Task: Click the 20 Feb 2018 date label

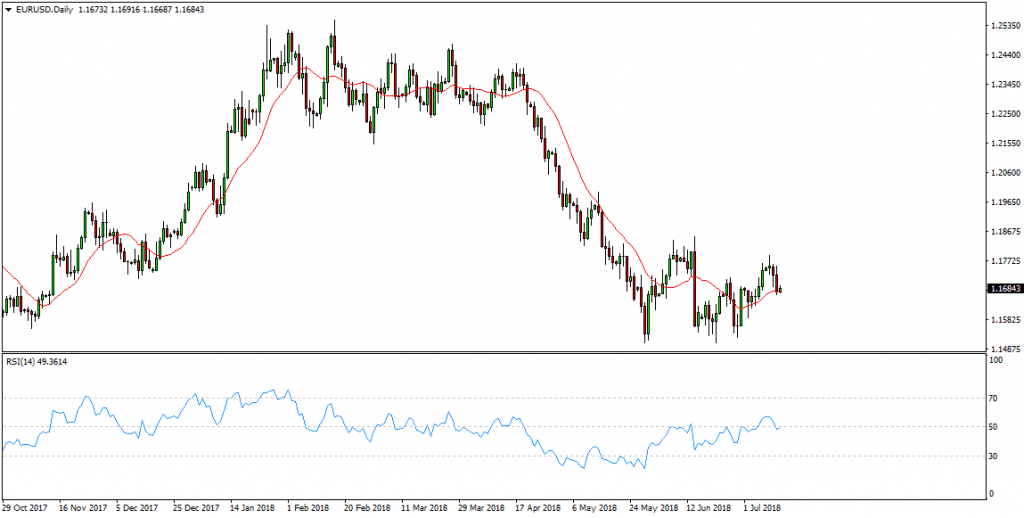Action: (366, 507)
